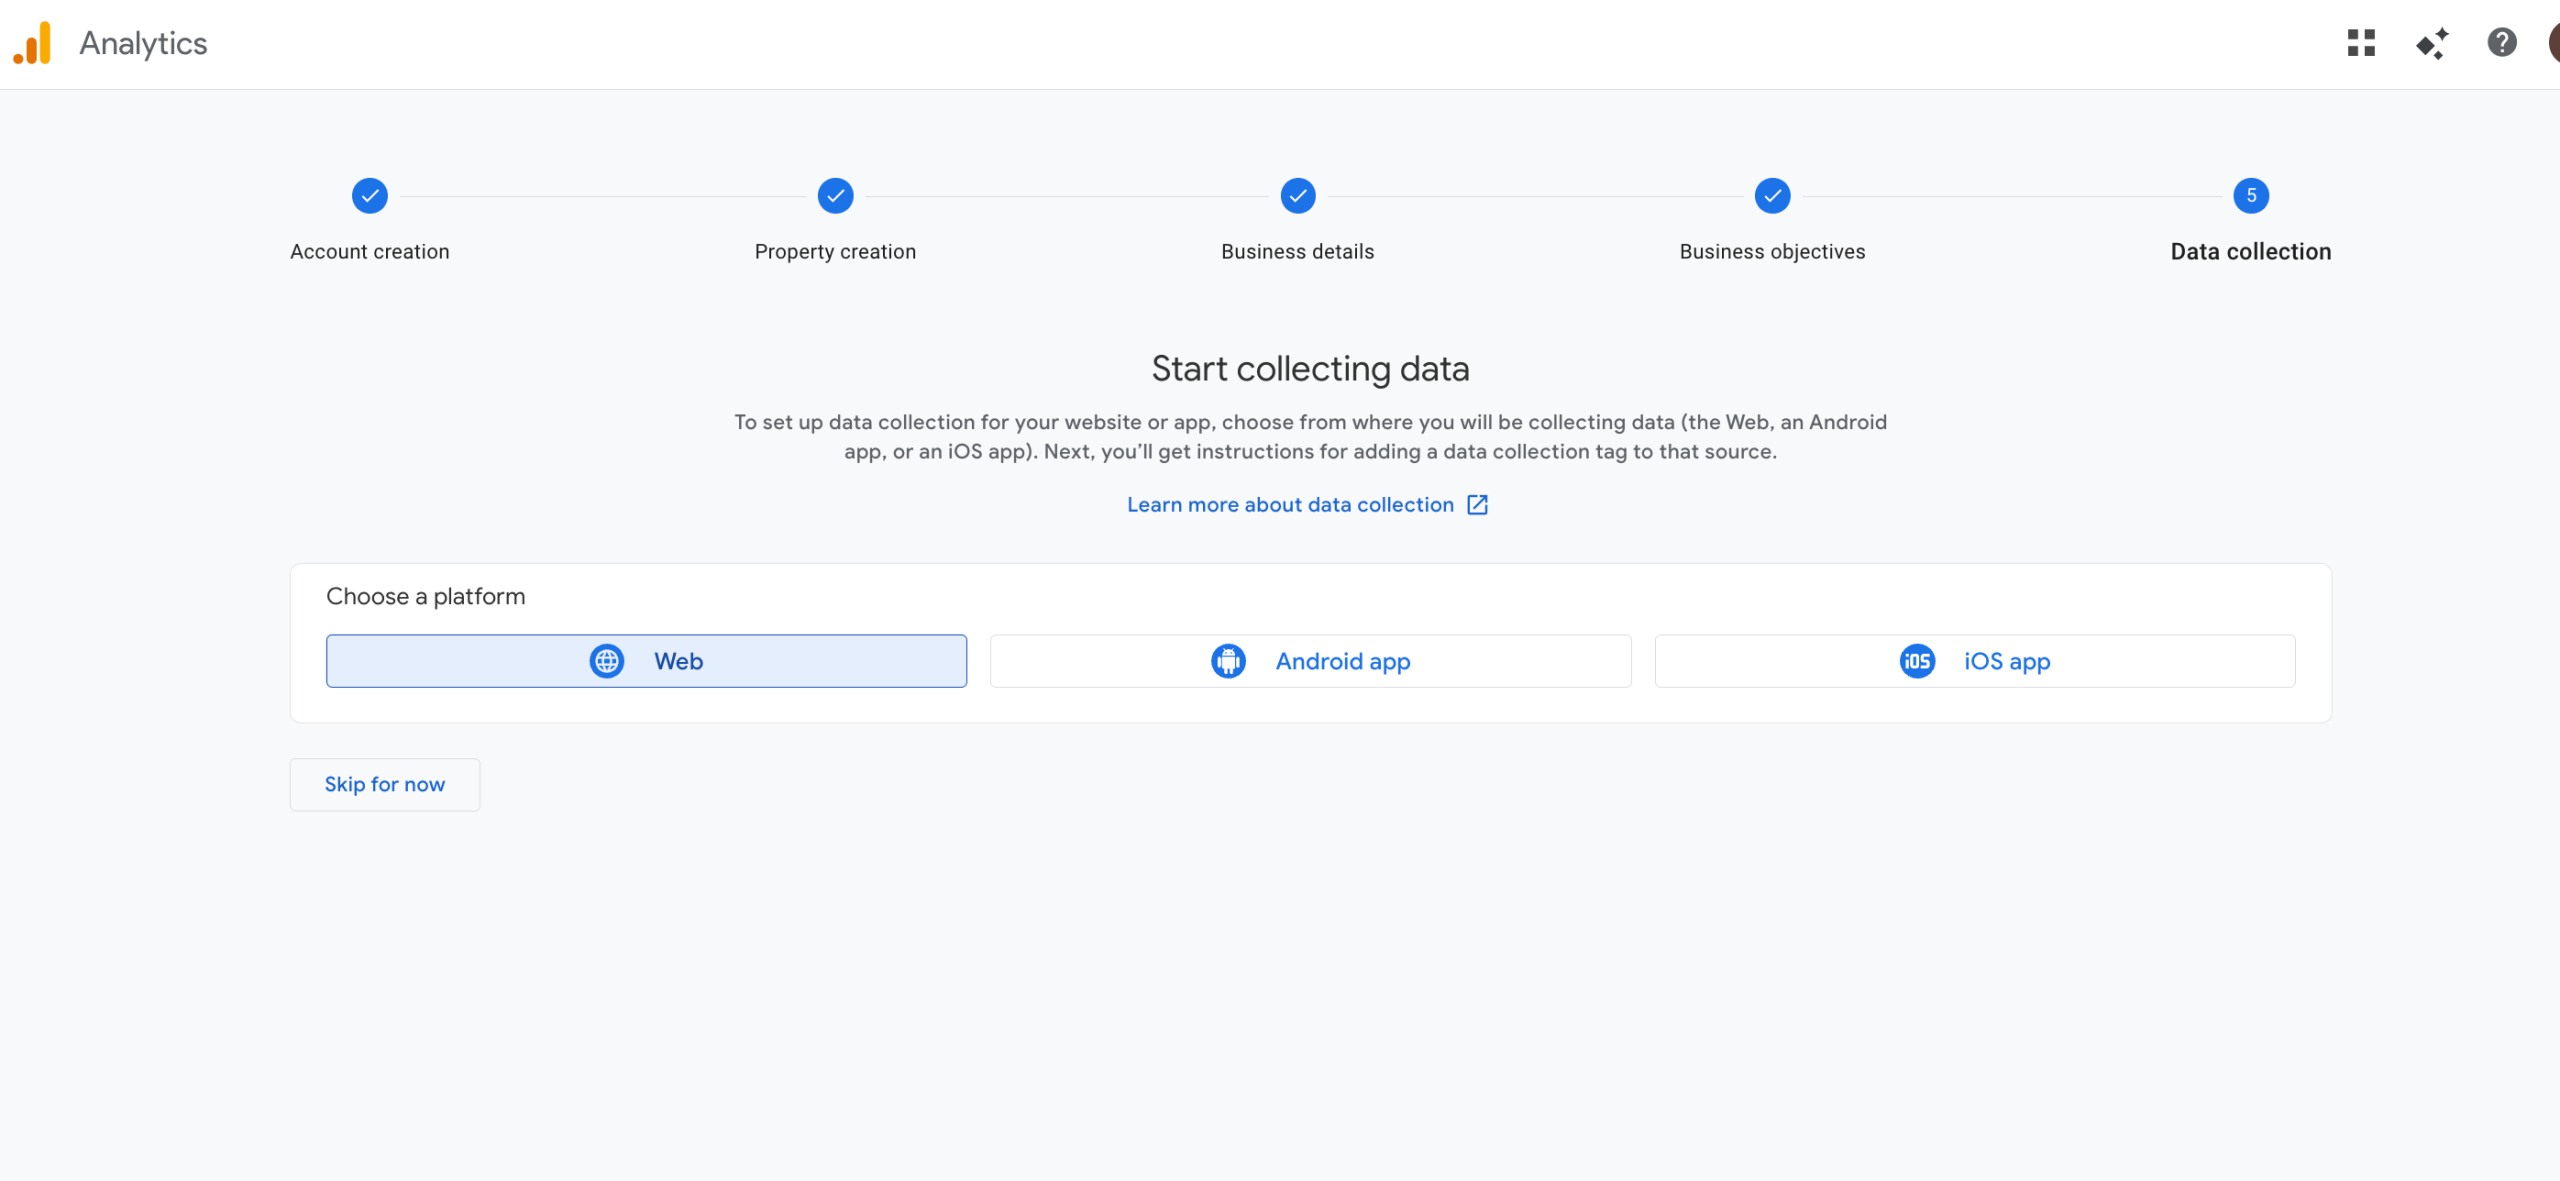
Task: Open the Google apps grid icon
Action: 2361,43
